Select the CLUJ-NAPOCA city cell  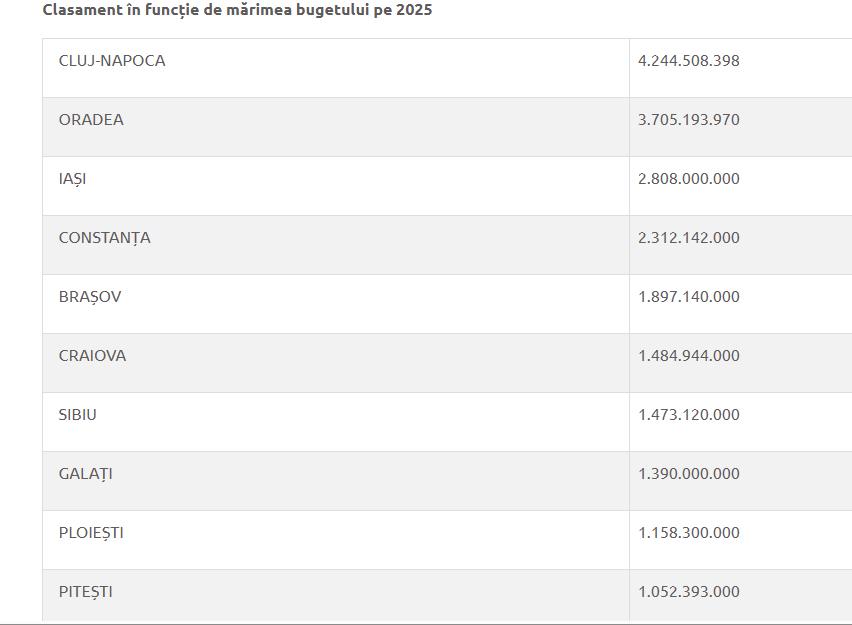112,61
